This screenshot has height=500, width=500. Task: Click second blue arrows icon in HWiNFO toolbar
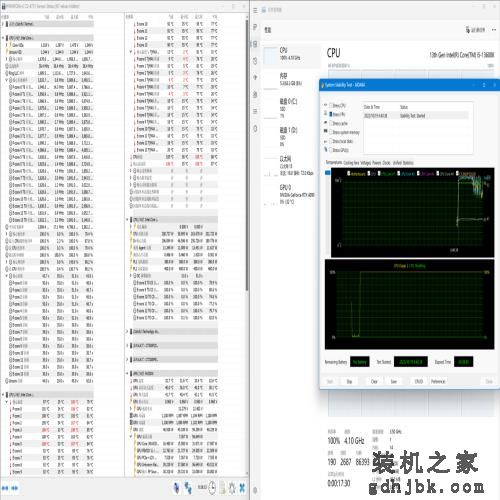[x=188, y=488]
